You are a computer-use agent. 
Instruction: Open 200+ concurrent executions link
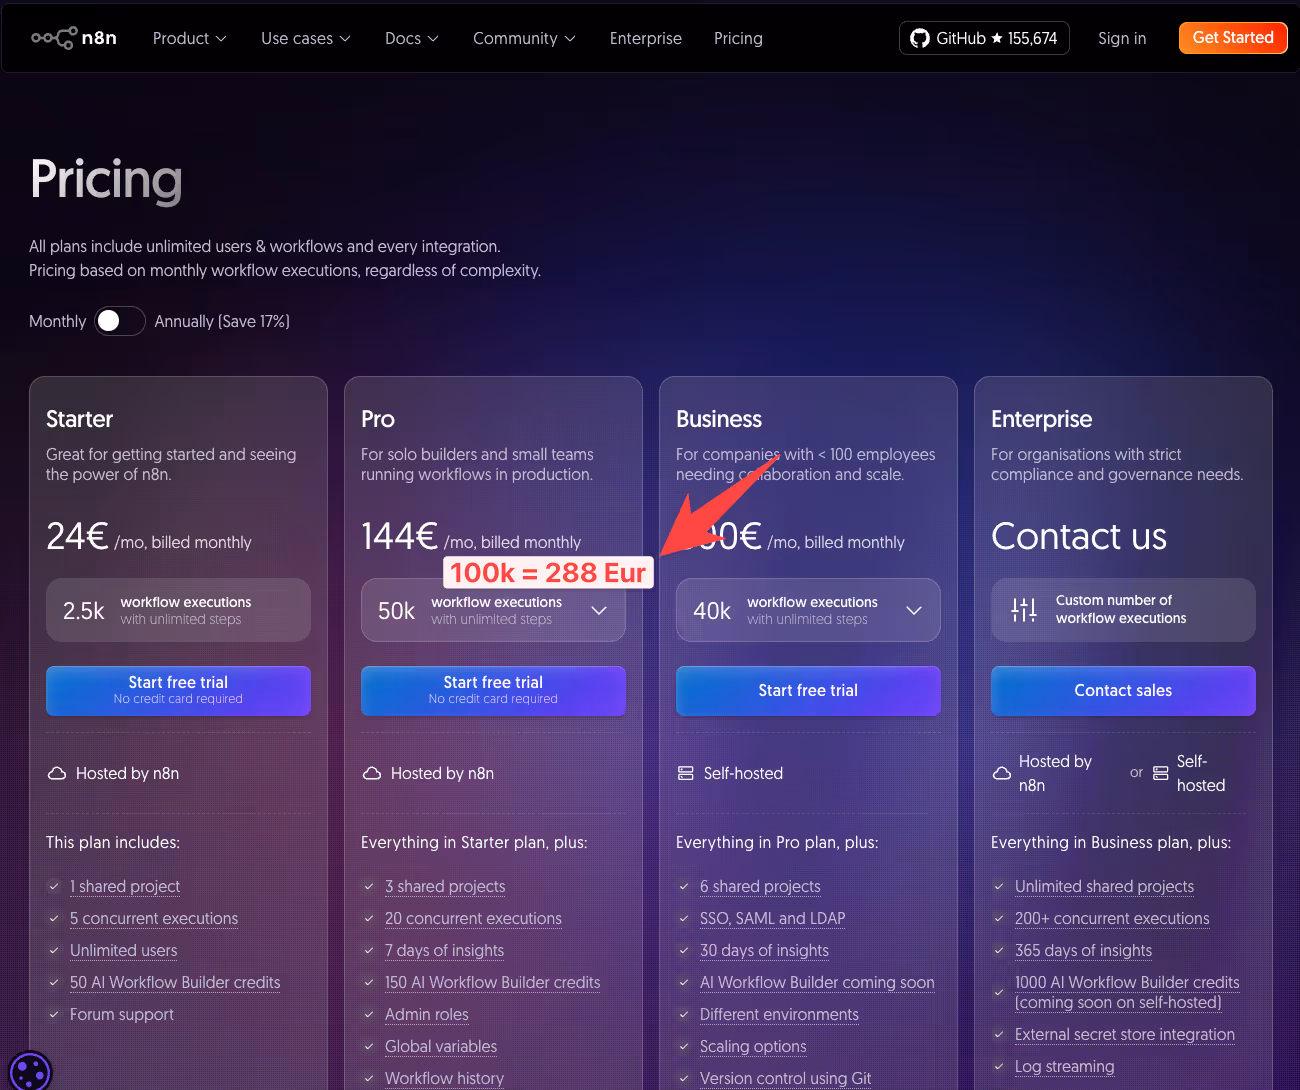pos(1112,918)
